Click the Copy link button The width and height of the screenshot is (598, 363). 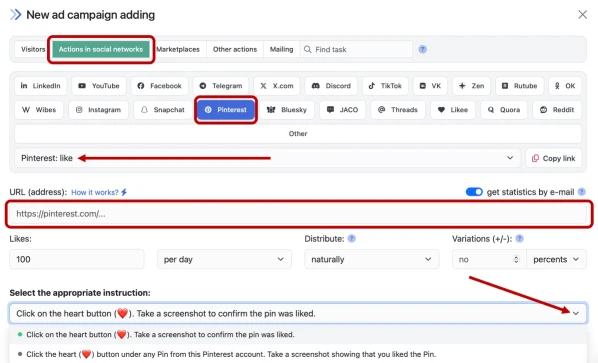(554, 158)
